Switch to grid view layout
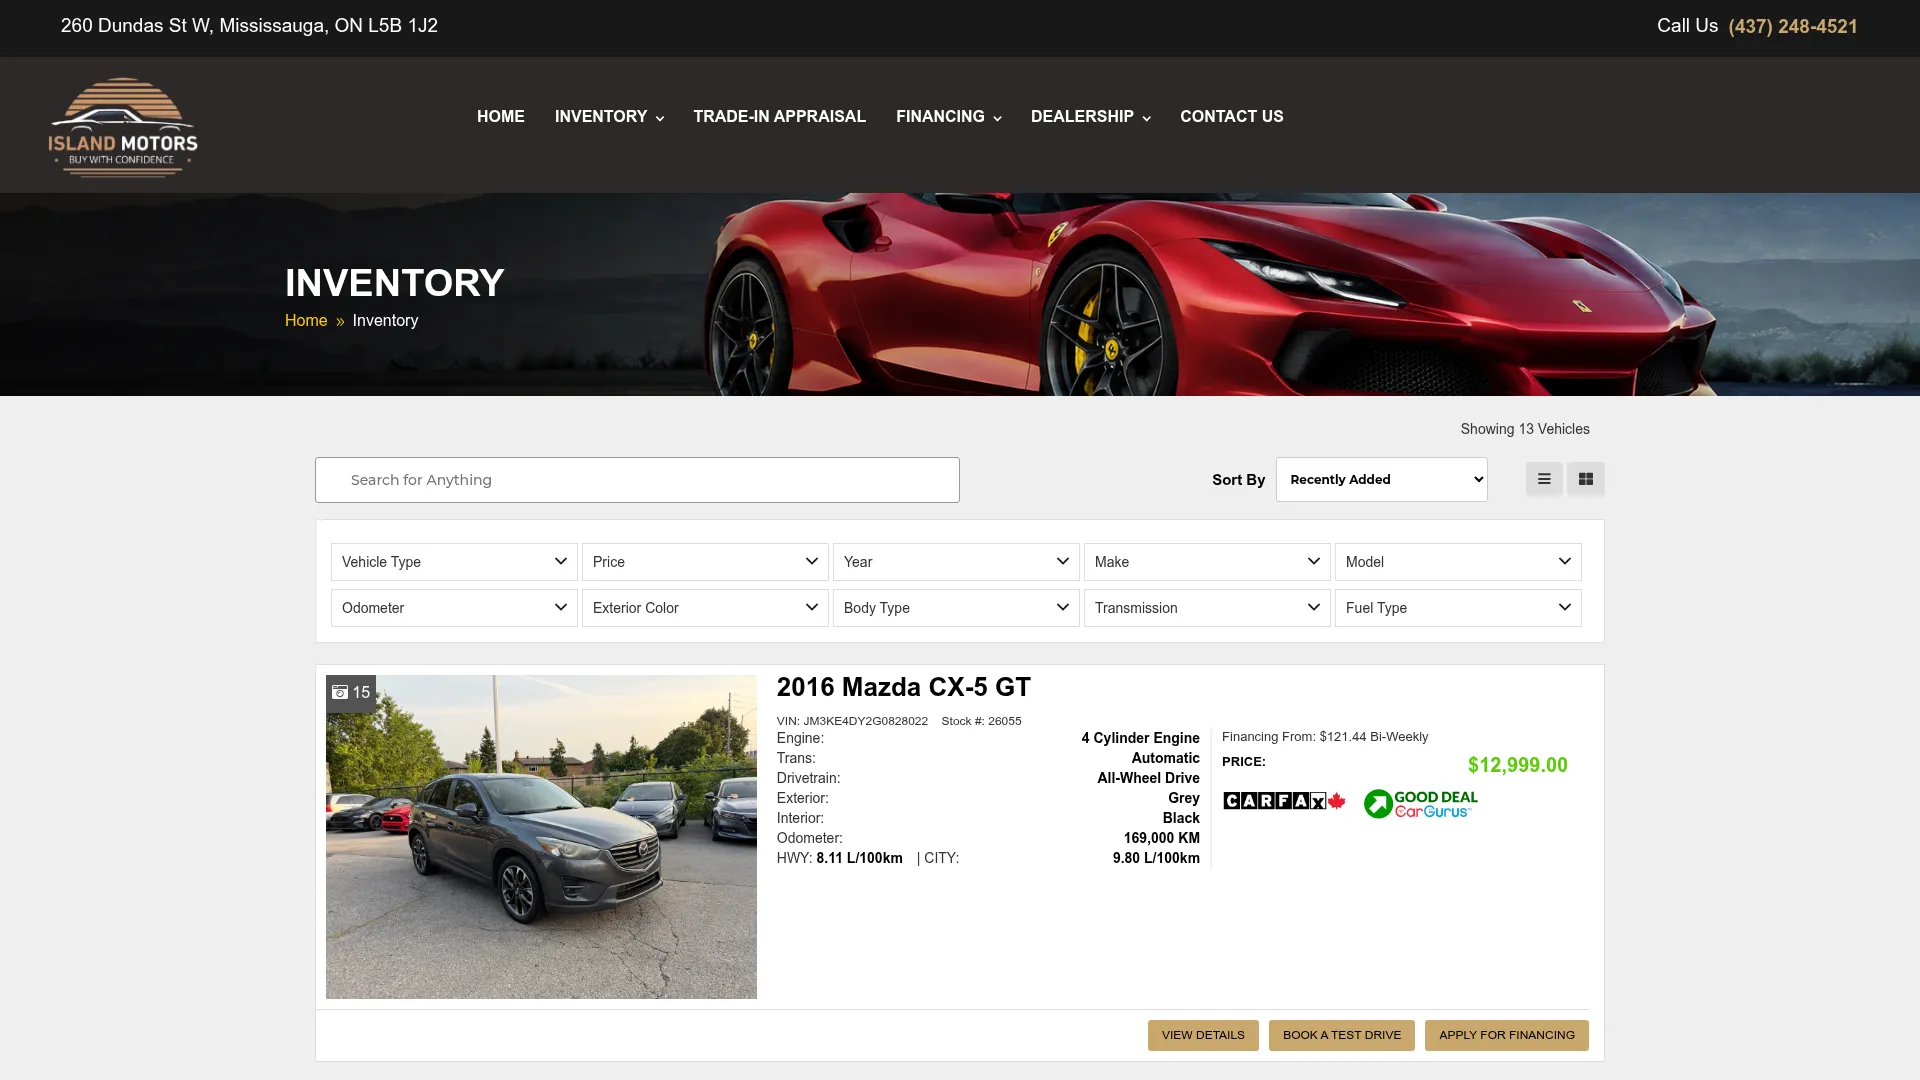The image size is (1920, 1080). [x=1586, y=479]
